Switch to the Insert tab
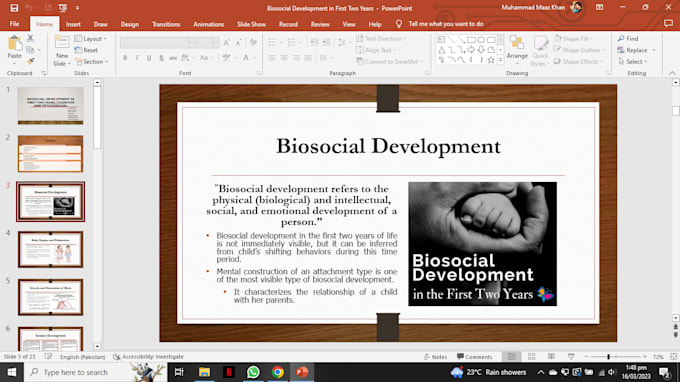 coord(73,24)
